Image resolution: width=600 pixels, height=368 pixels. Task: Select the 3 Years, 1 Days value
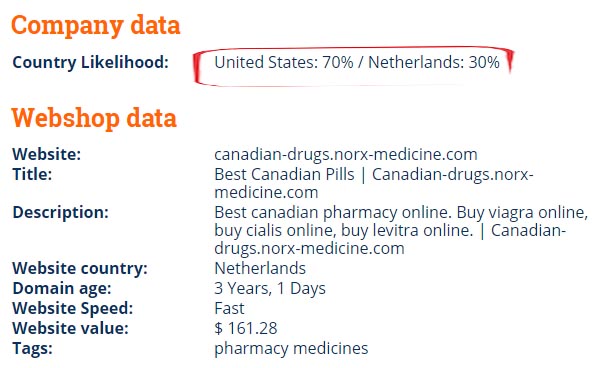270,288
